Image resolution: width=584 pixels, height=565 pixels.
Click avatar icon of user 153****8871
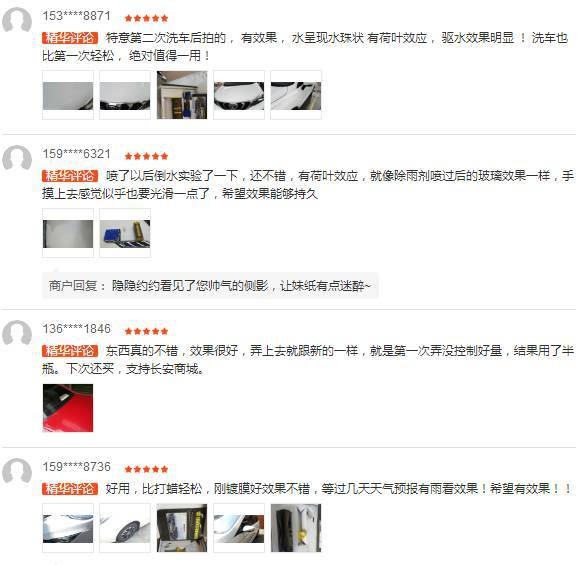pos(17,21)
